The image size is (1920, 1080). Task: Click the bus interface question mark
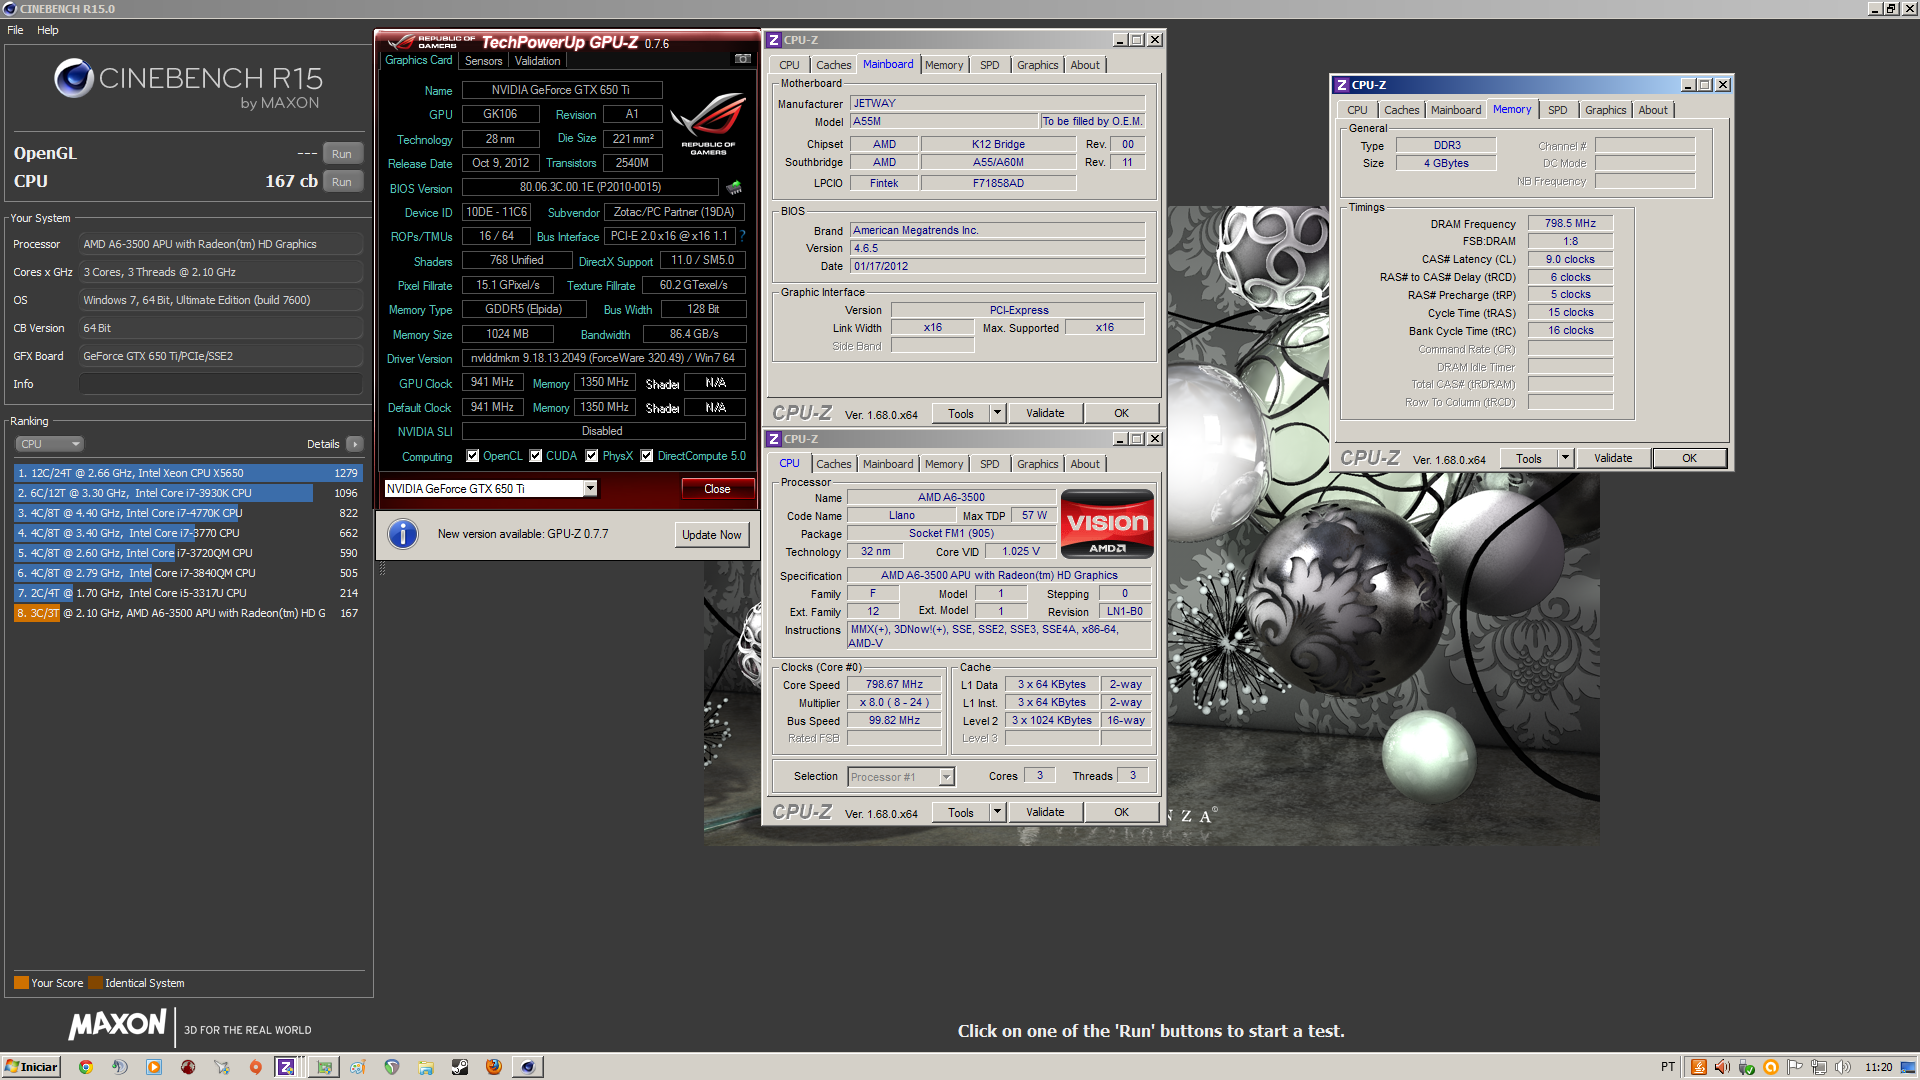743,236
